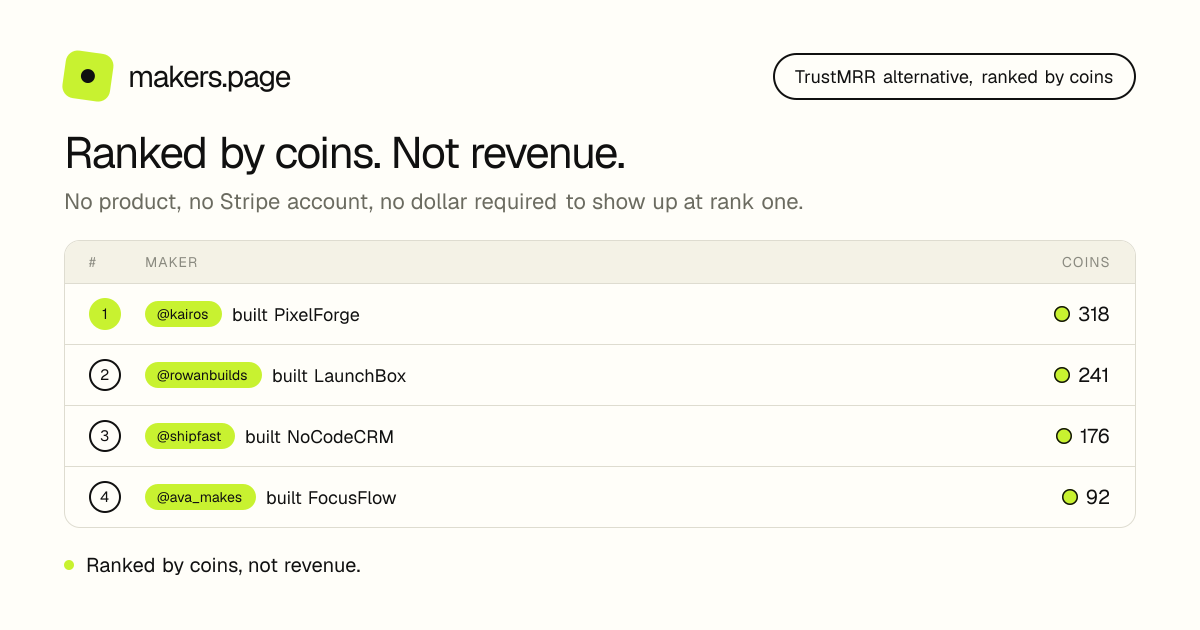Click the green bullet dot in the footer

(x=69, y=565)
